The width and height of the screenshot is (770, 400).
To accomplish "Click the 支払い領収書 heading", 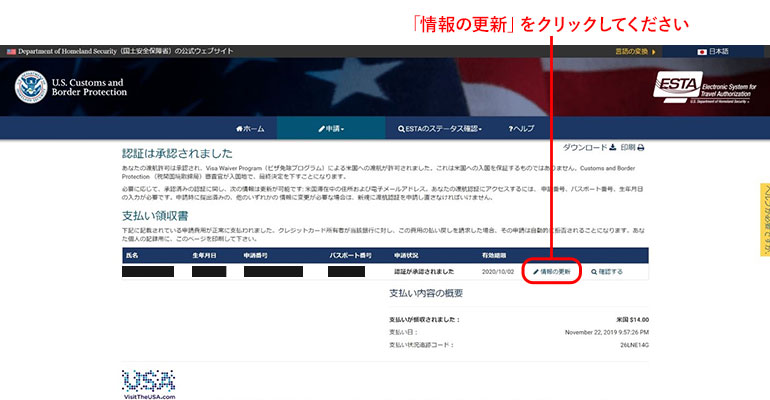I will coord(155,216).
